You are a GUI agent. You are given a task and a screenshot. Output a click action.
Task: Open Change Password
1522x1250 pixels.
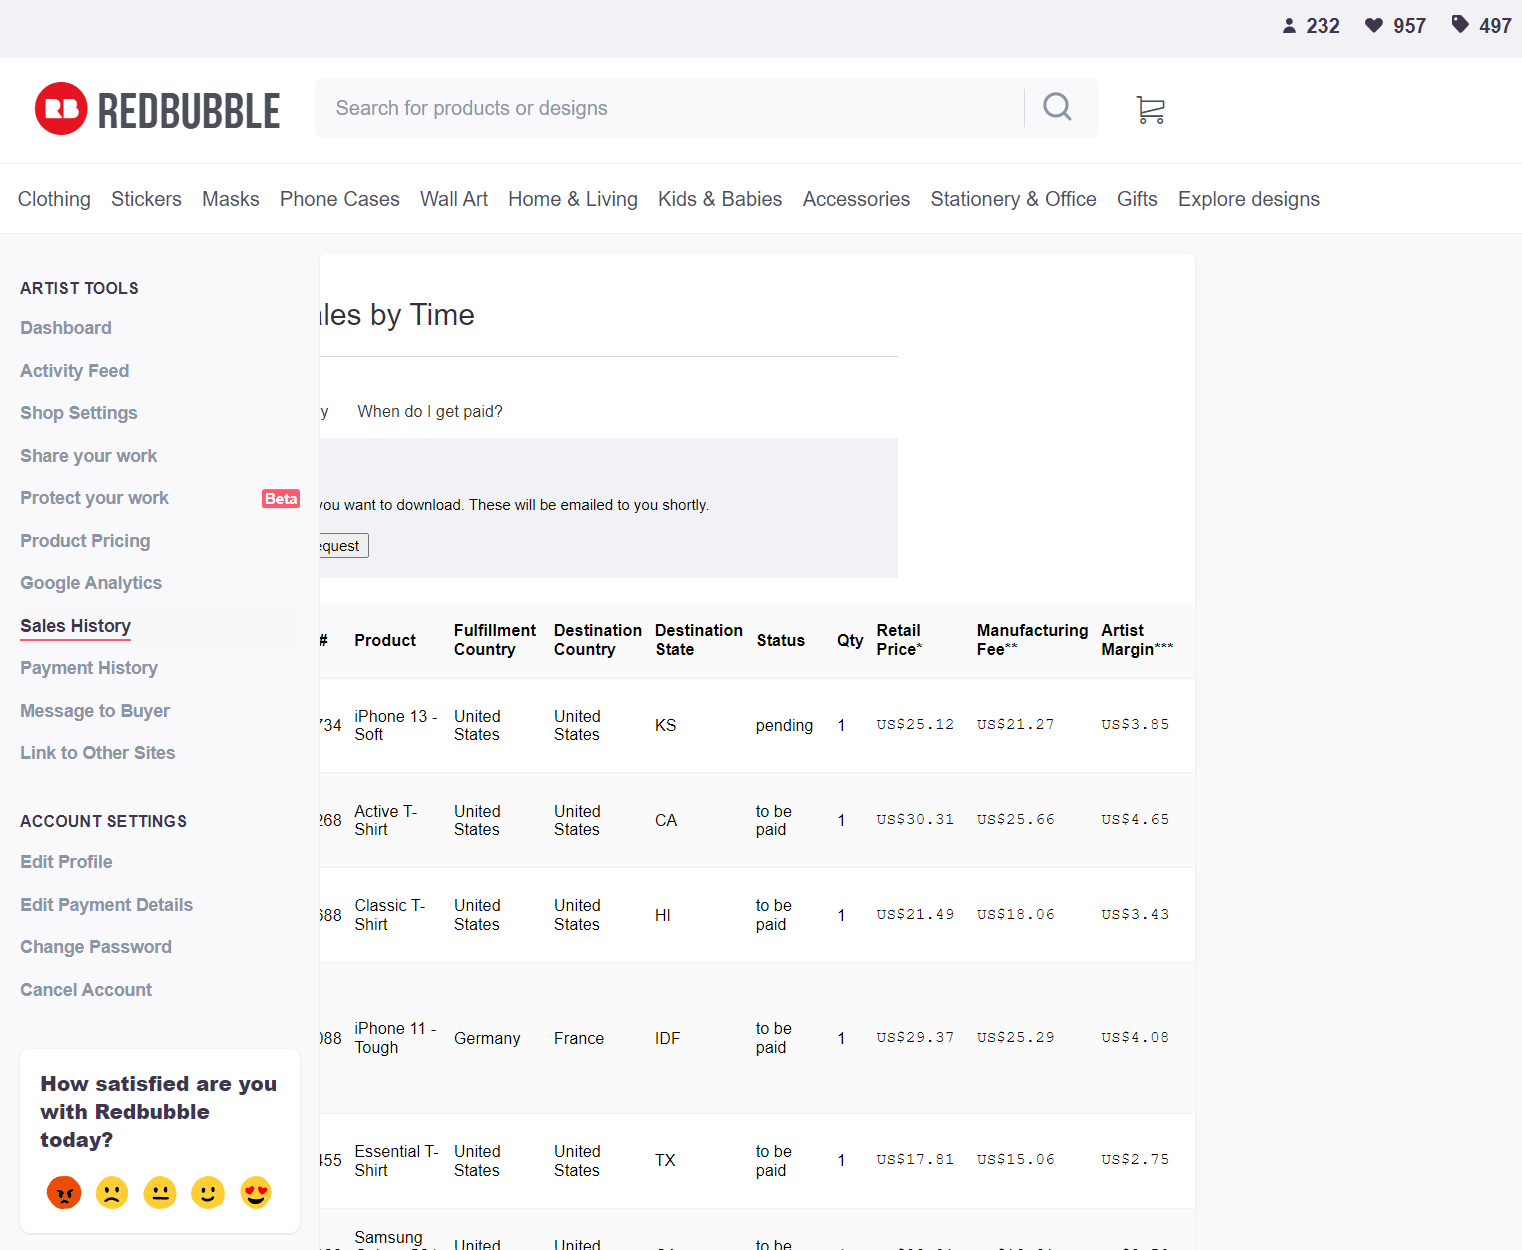[96, 947]
